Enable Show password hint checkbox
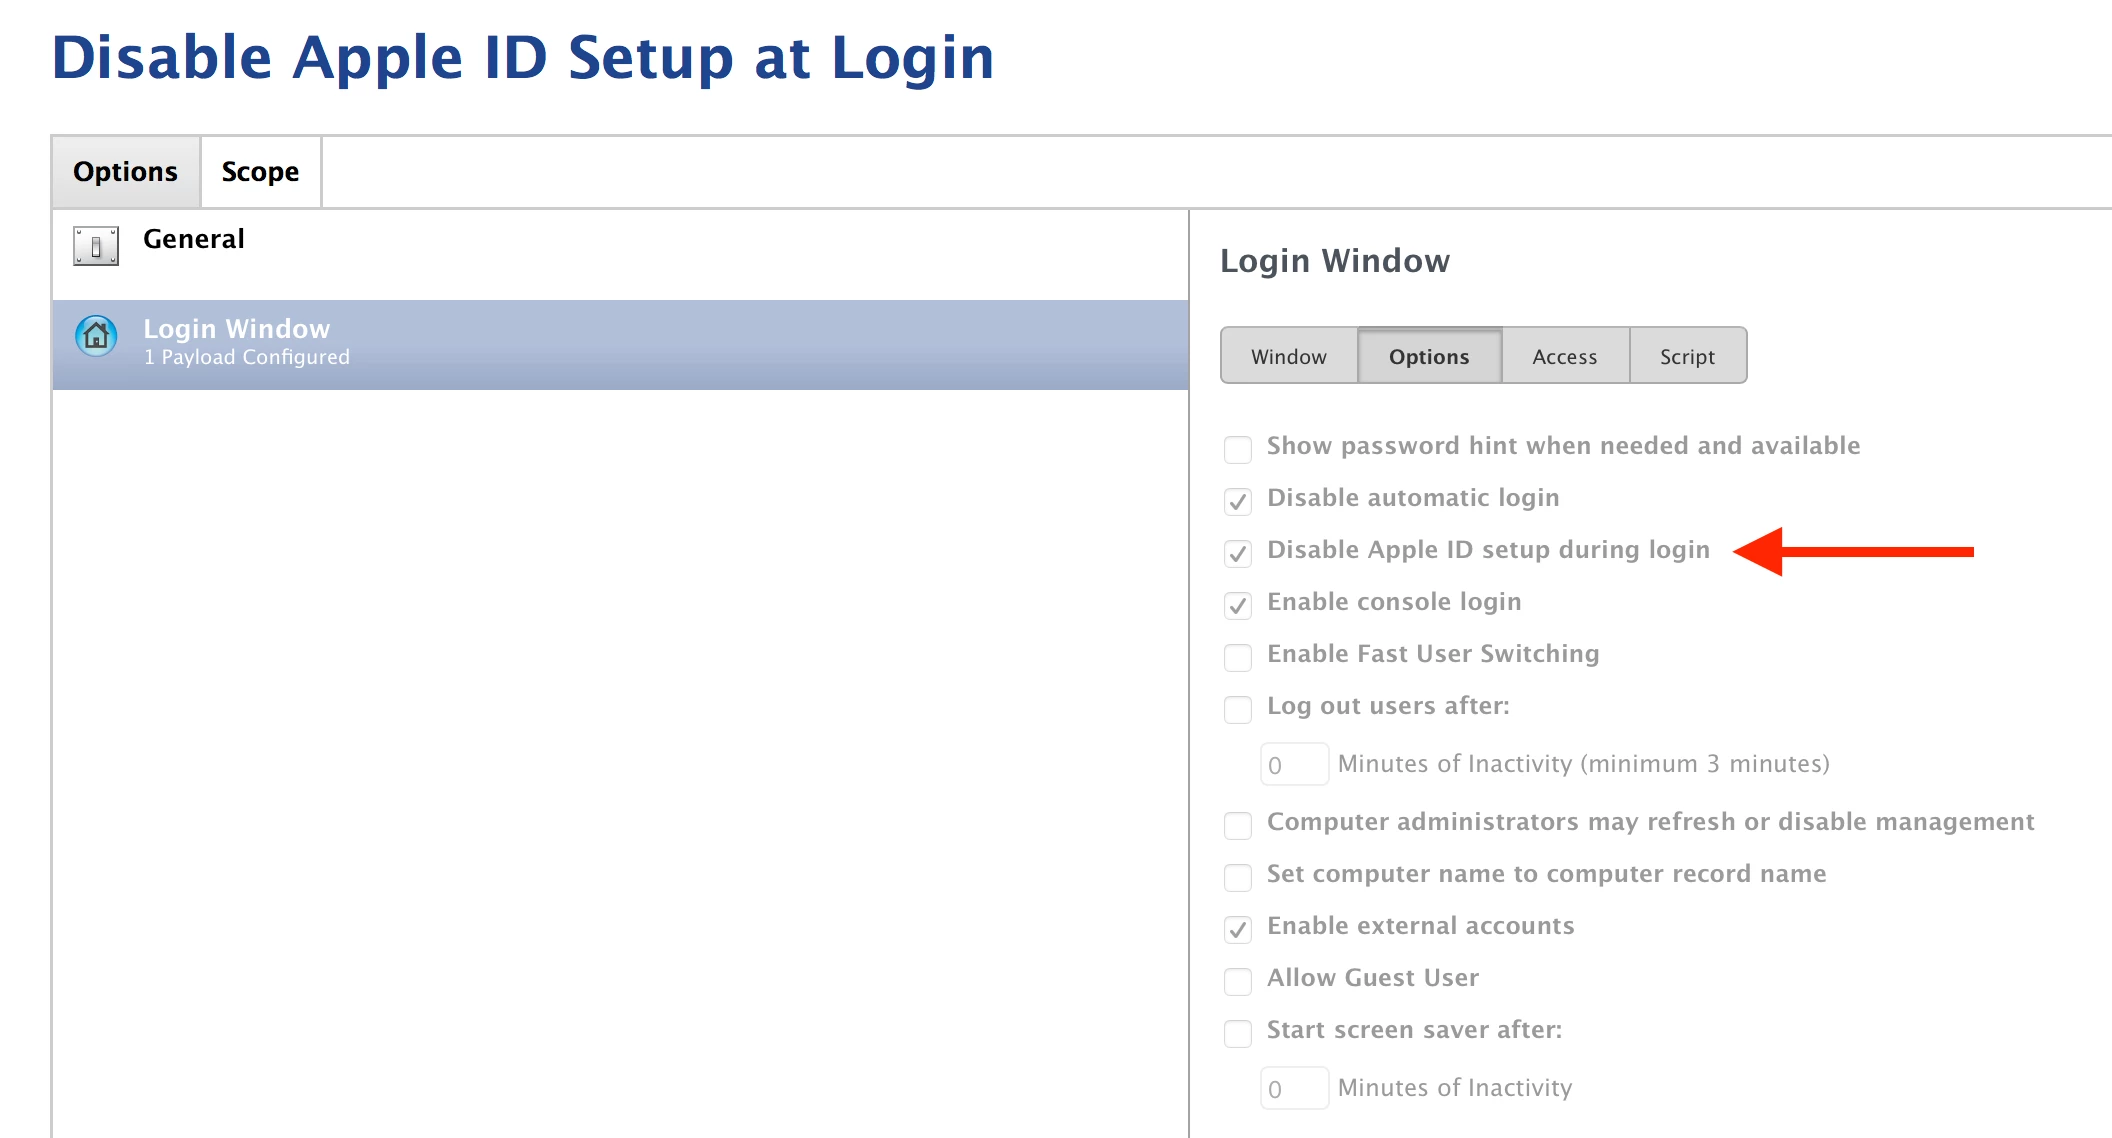The width and height of the screenshot is (2112, 1138). point(1238,449)
